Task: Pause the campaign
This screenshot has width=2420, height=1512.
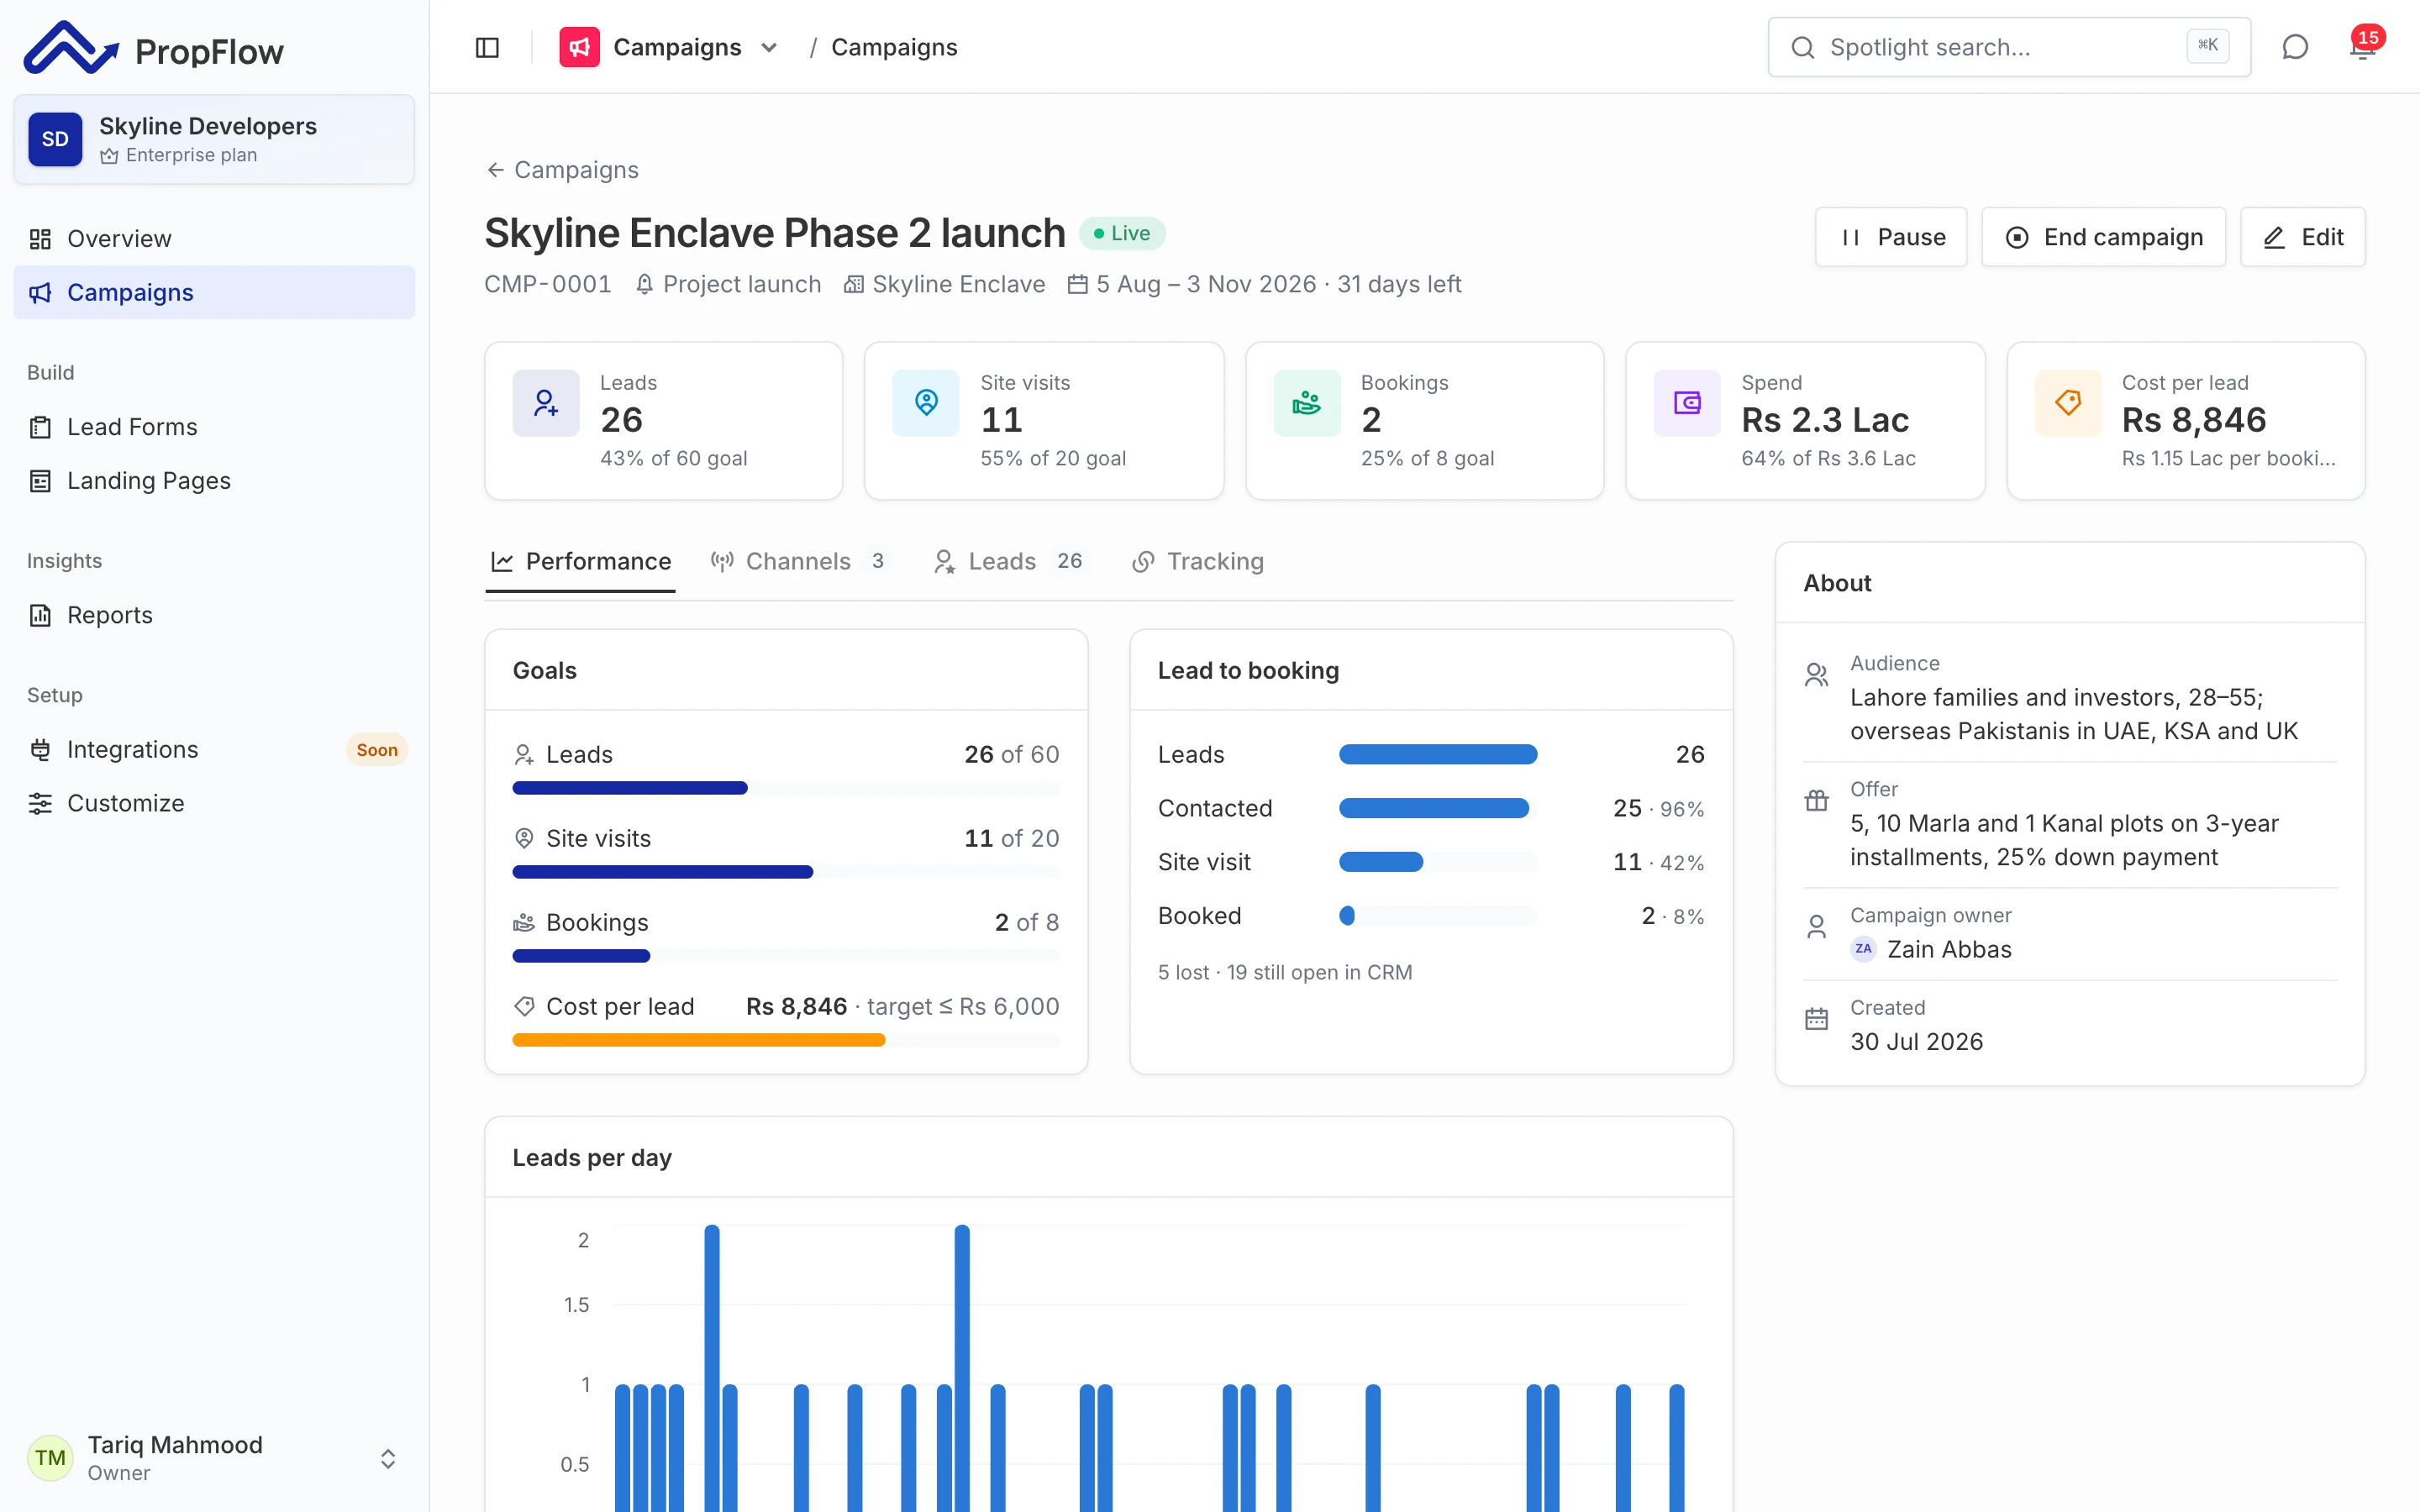Action: pos(1891,237)
